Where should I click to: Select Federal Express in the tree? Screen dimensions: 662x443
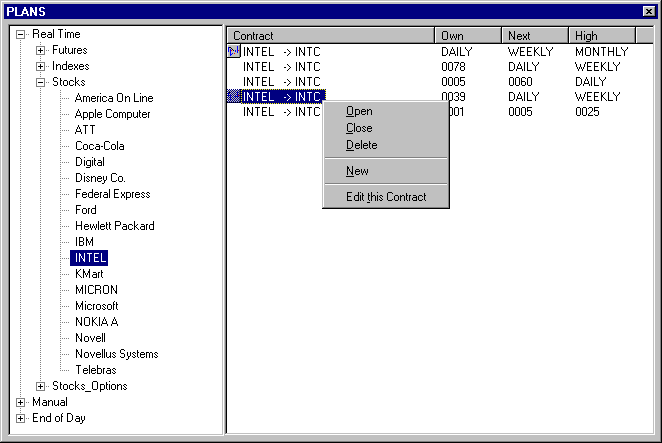click(x=112, y=194)
